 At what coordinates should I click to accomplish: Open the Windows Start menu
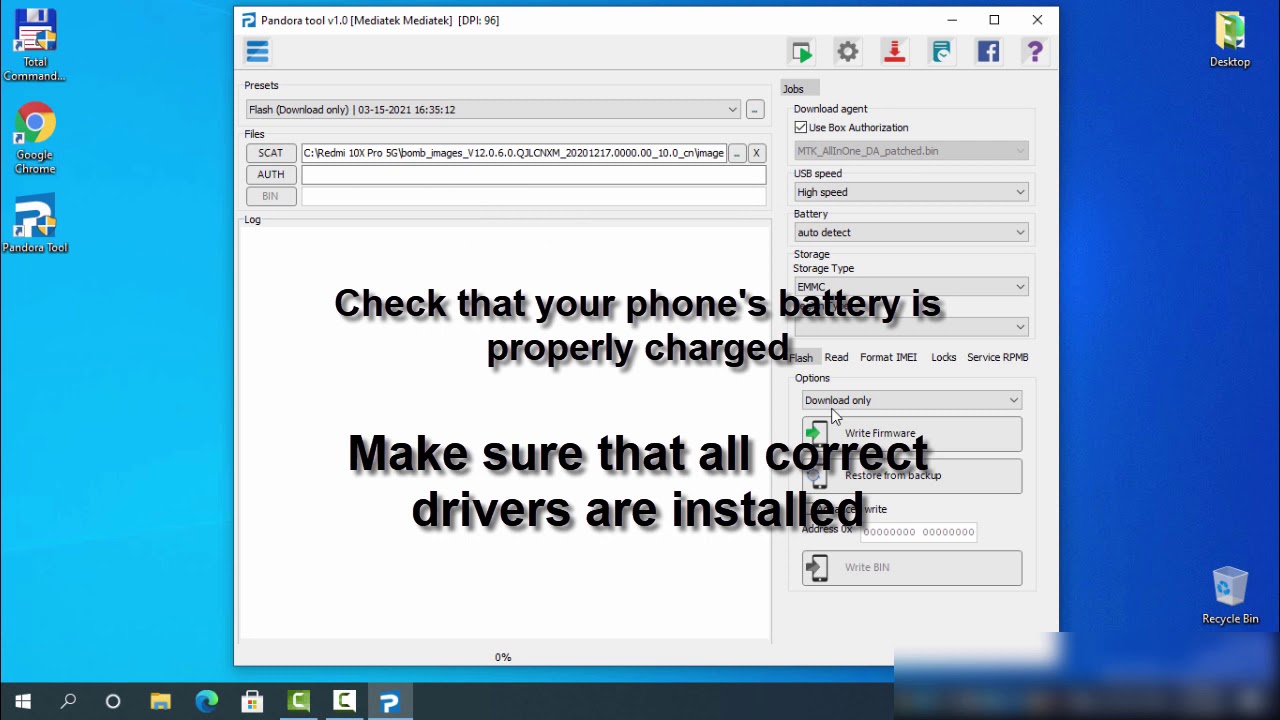click(x=23, y=701)
